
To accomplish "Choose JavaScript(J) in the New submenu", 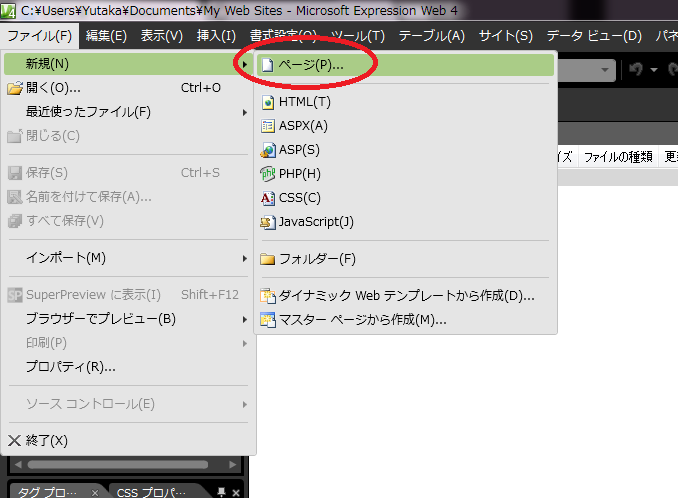I will [405, 222].
